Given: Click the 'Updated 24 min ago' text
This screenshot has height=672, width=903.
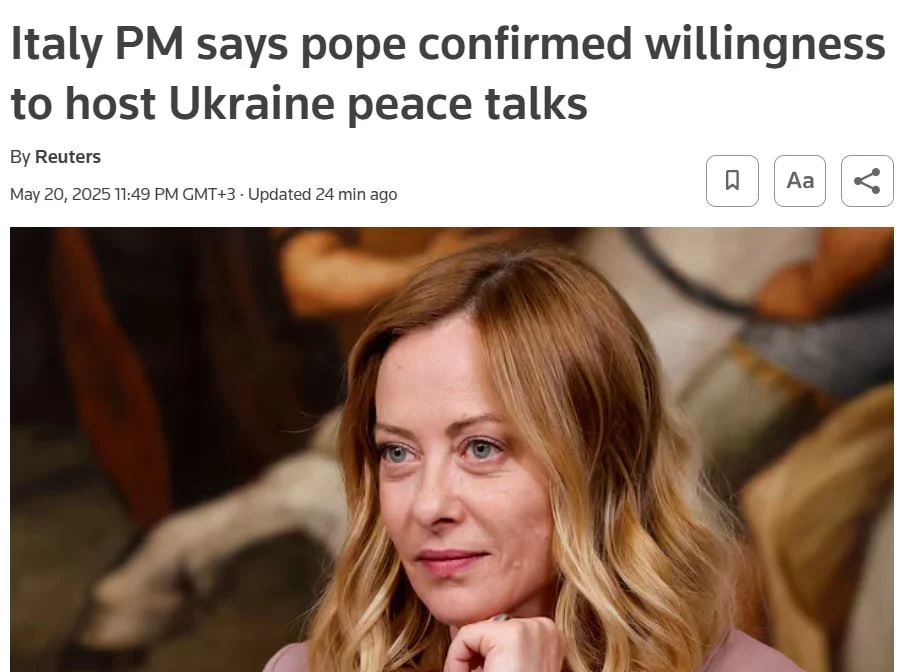Looking at the screenshot, I should (x=322, y=195).
